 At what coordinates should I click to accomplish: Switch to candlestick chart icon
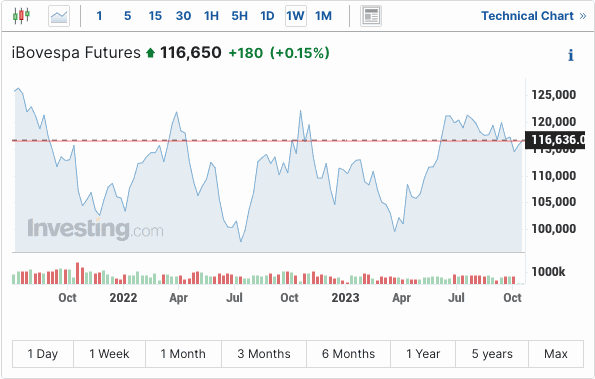[21, 16]
